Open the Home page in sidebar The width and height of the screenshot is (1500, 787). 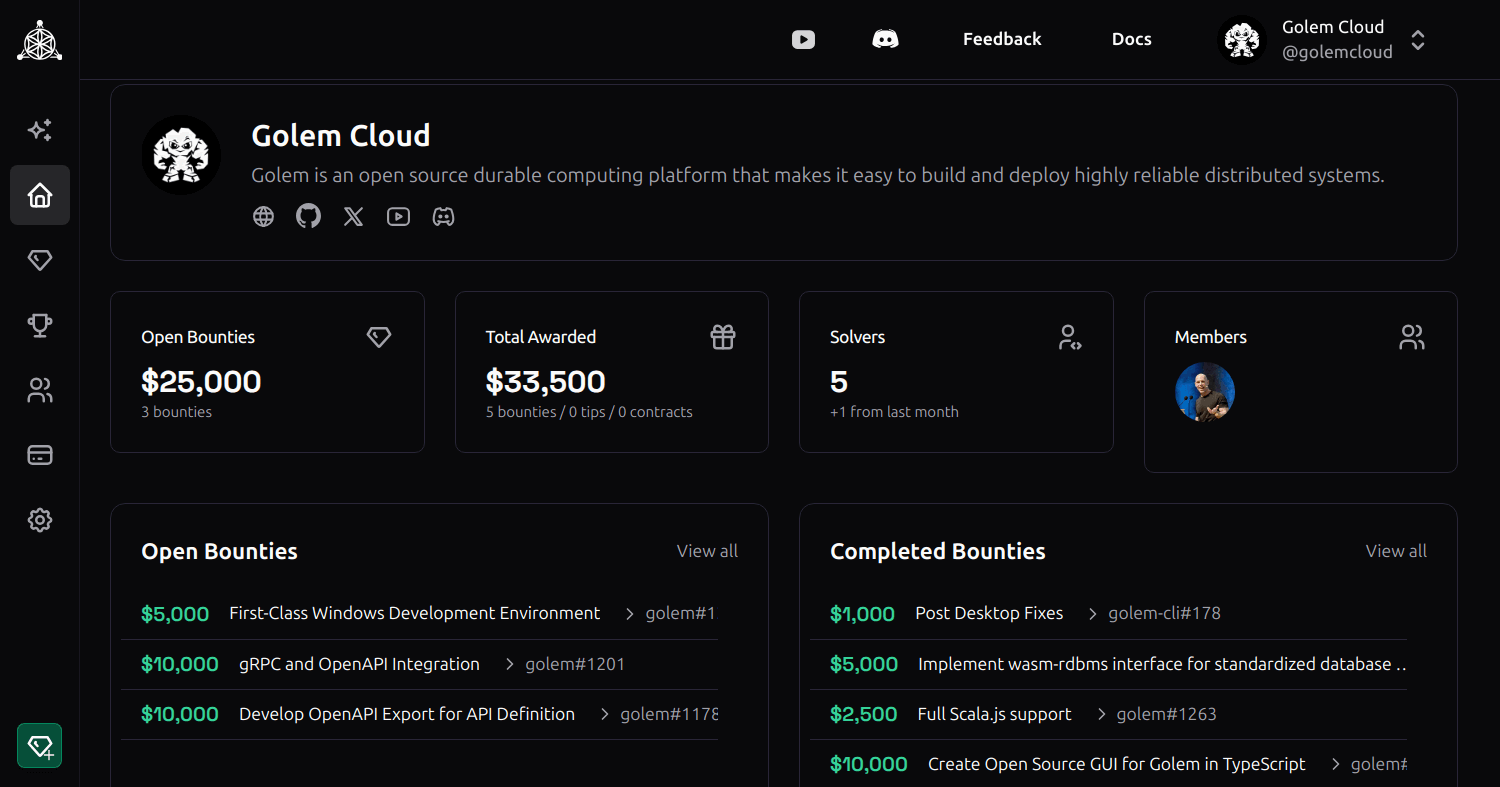click(x=40, y=195)
